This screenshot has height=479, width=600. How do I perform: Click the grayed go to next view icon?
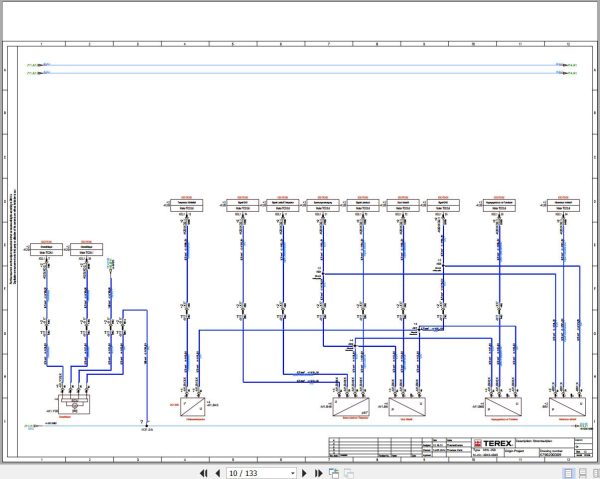pyautogui.click(x=349, y=473)
